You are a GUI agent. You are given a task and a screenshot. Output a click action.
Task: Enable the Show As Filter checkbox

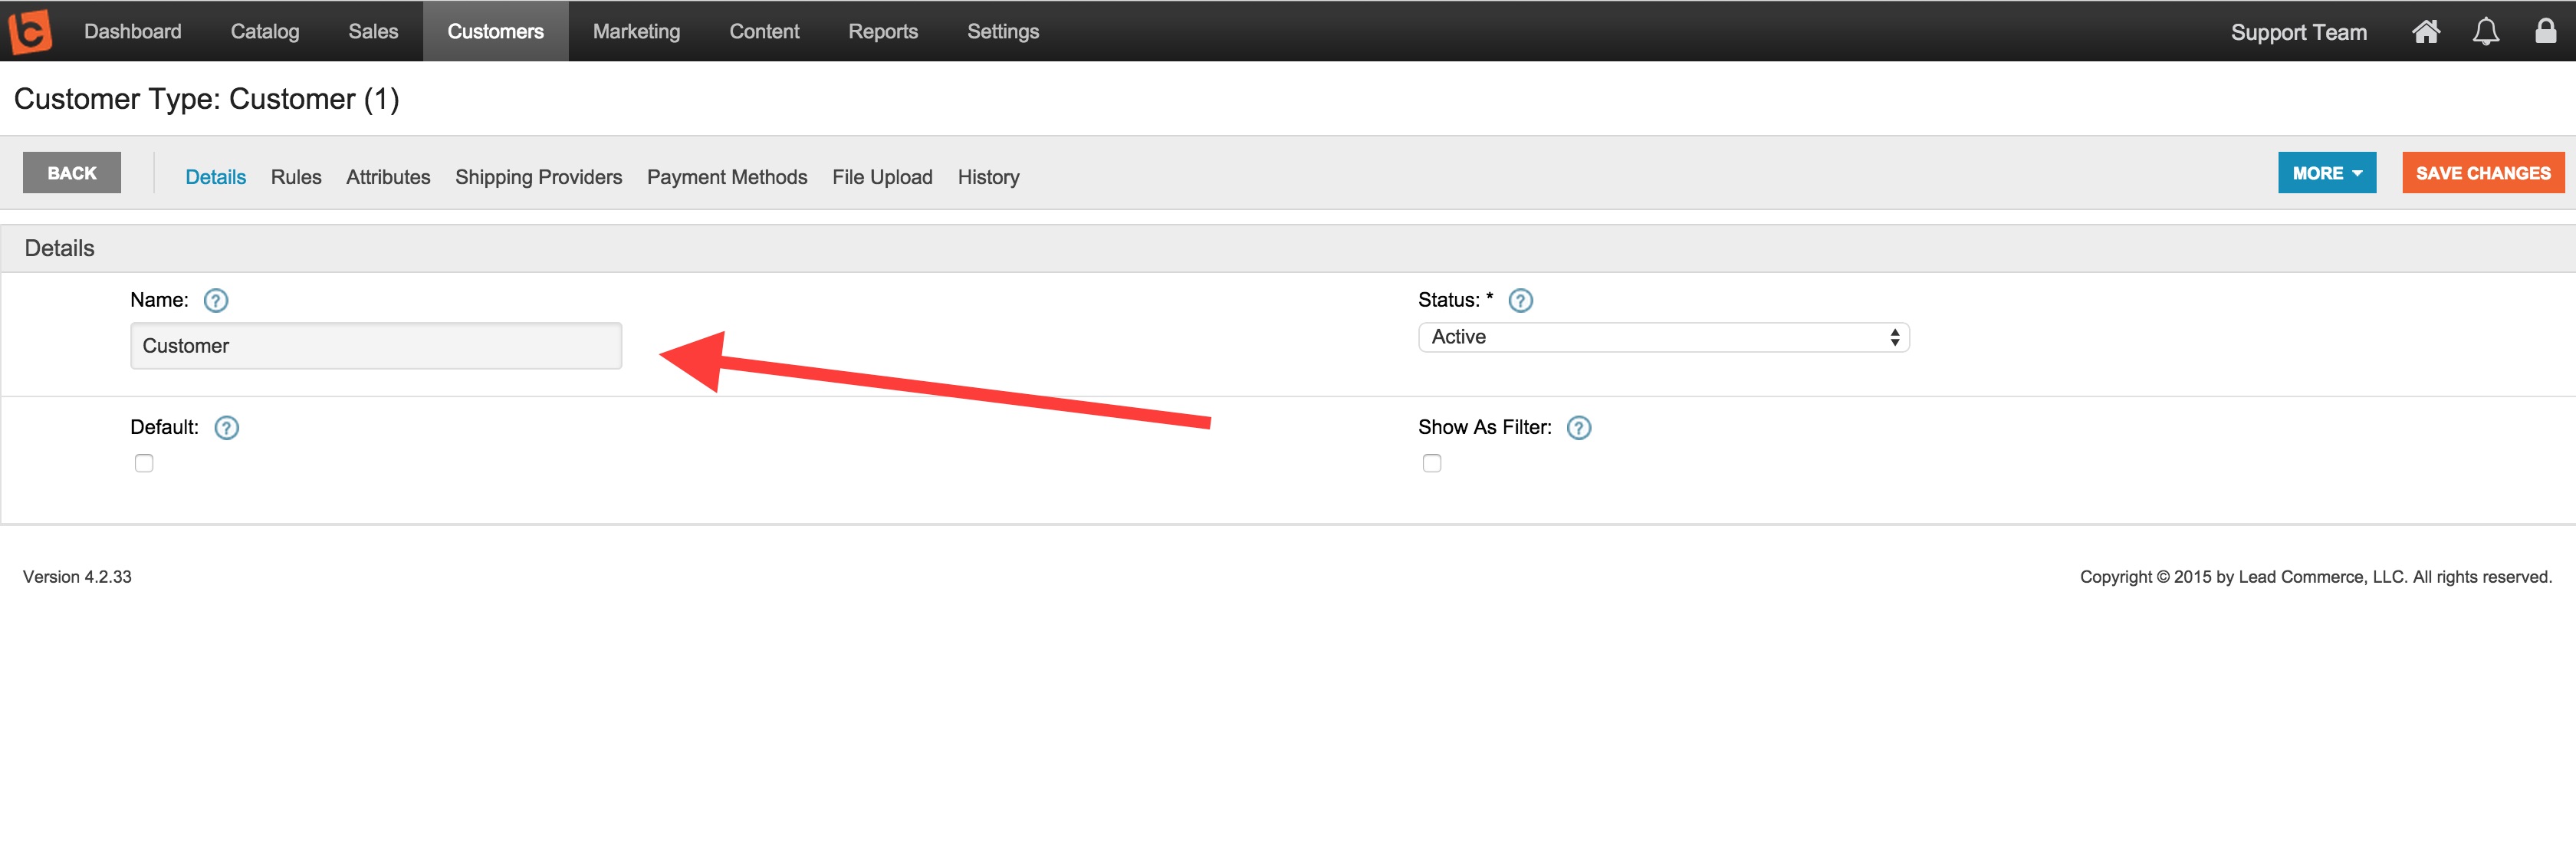(x=1432, y=463)
